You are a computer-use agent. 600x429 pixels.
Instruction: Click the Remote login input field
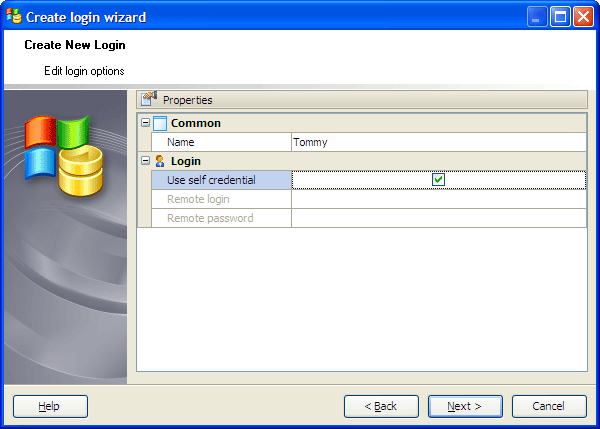pos(438,199)
